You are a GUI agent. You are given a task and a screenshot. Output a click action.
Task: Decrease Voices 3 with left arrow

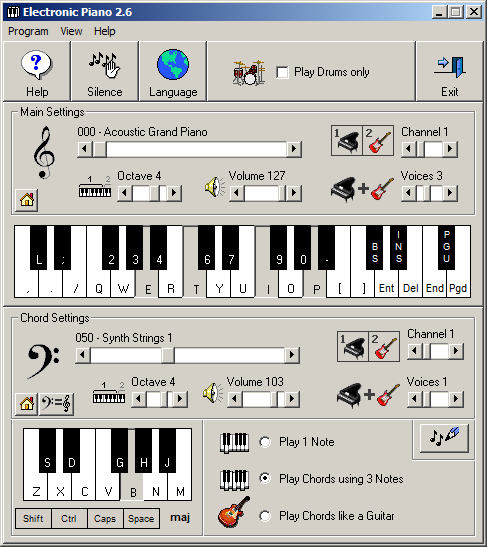409,193
